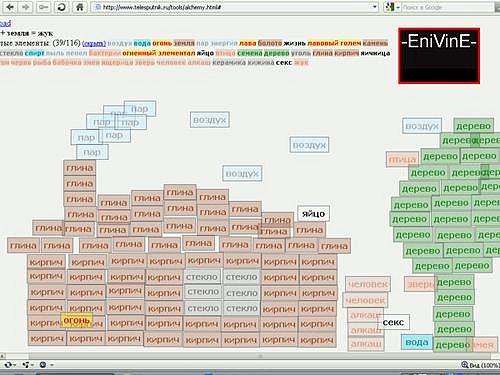Go to the home page icon
Viewport: 500px width, 375px height.
click(79, 7)
